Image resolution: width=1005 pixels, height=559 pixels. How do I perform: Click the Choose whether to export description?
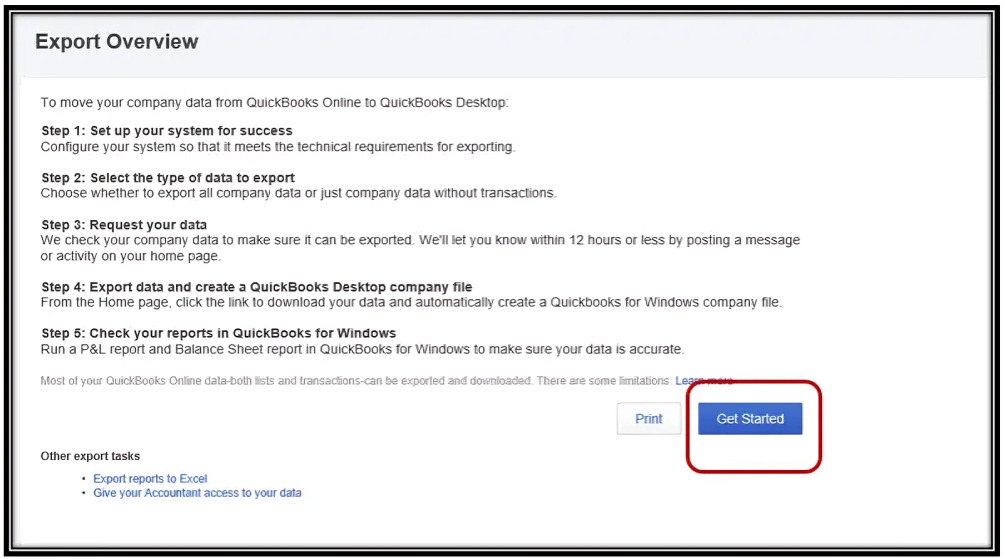(x=298, y=193)
